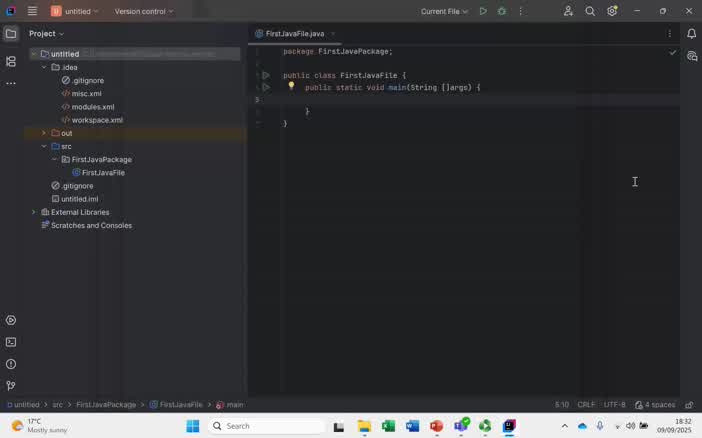Open editor tab options (three dots)
The width and height of the screenshot is (702, 438).
[669, 34]
